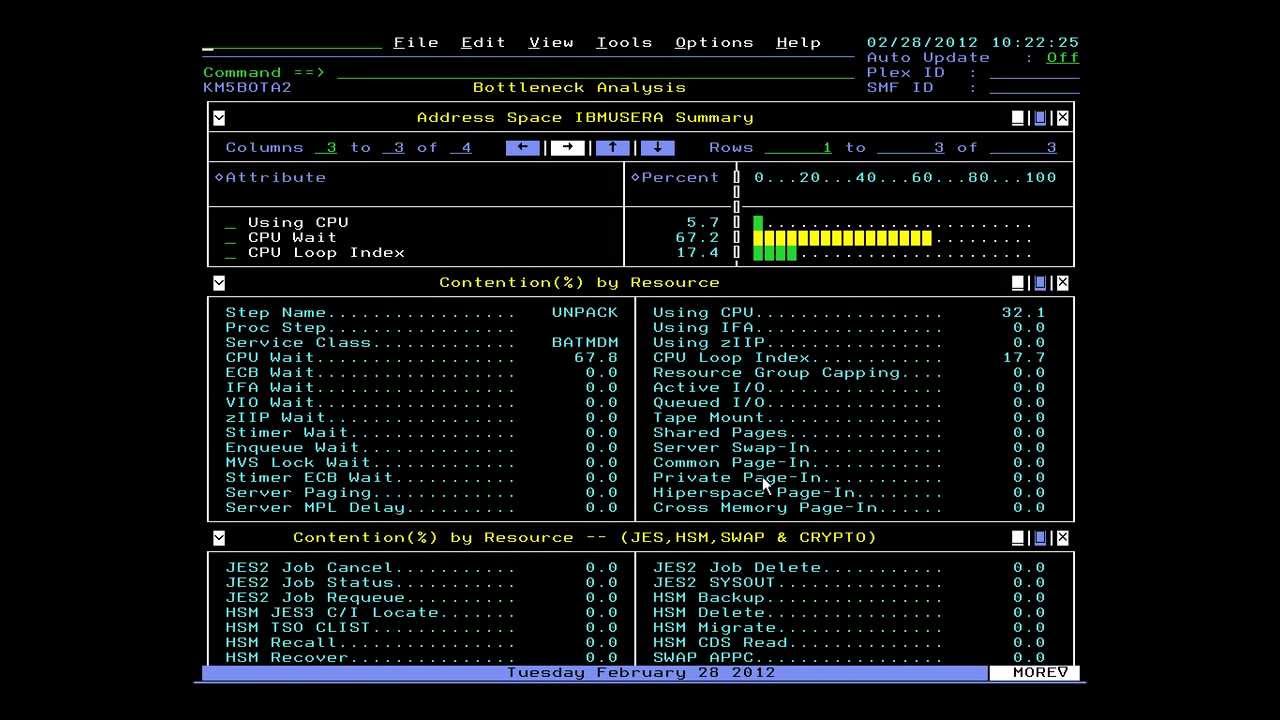This screenshot has width=1280, height=720.
Task: Open the View menu
Action: coord(551,42)
